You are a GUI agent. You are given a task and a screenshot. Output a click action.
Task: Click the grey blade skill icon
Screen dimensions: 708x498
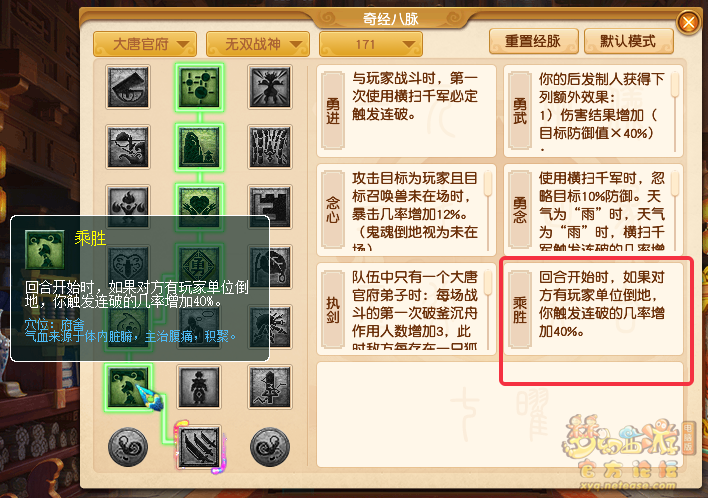(x=128, y=87)
